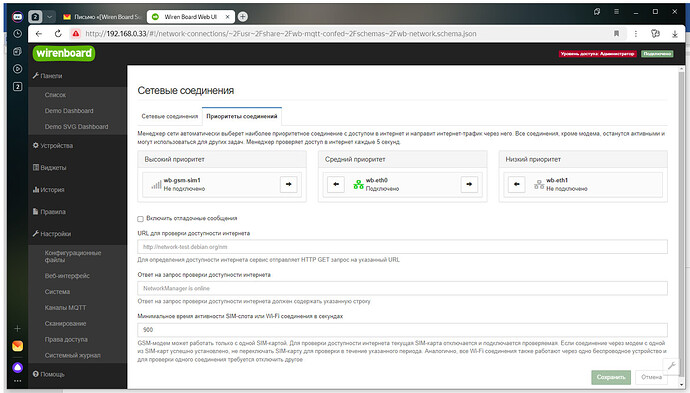Open Устройства in sidebar
Image resolution: width=690 pixels, height=393 pixels.
(53, 146)
